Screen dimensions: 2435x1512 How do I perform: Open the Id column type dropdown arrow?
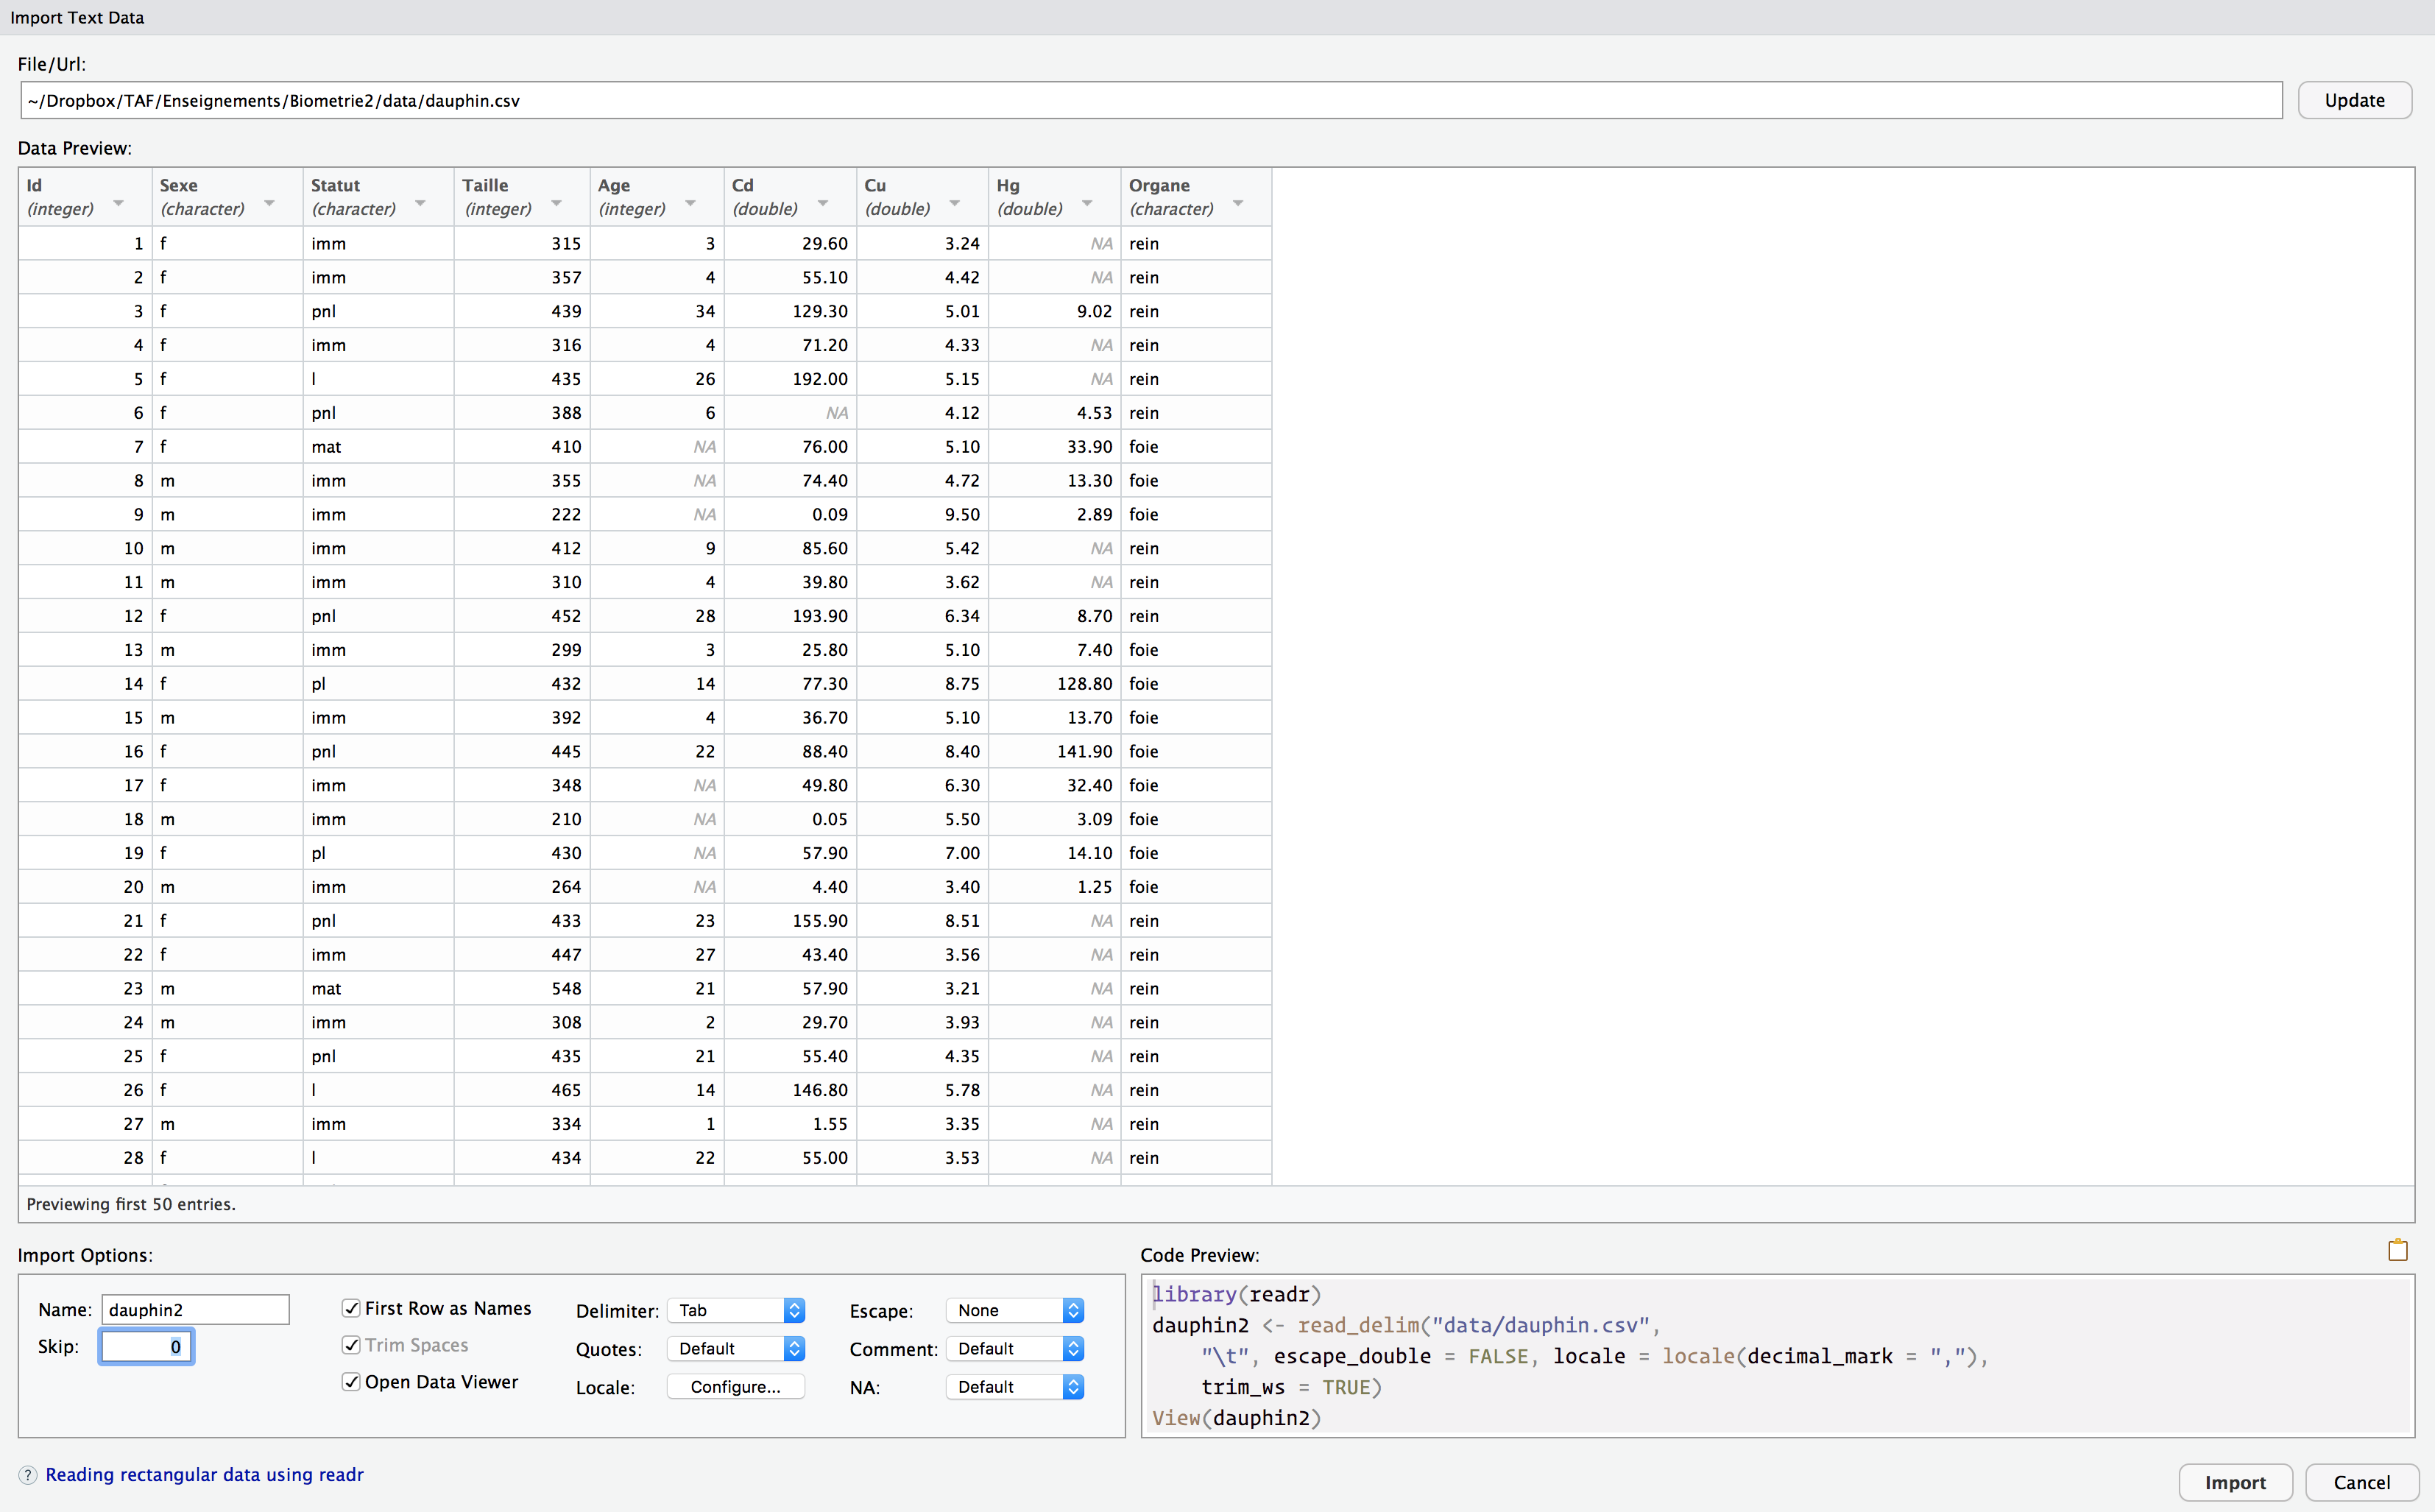coord(119,204)
